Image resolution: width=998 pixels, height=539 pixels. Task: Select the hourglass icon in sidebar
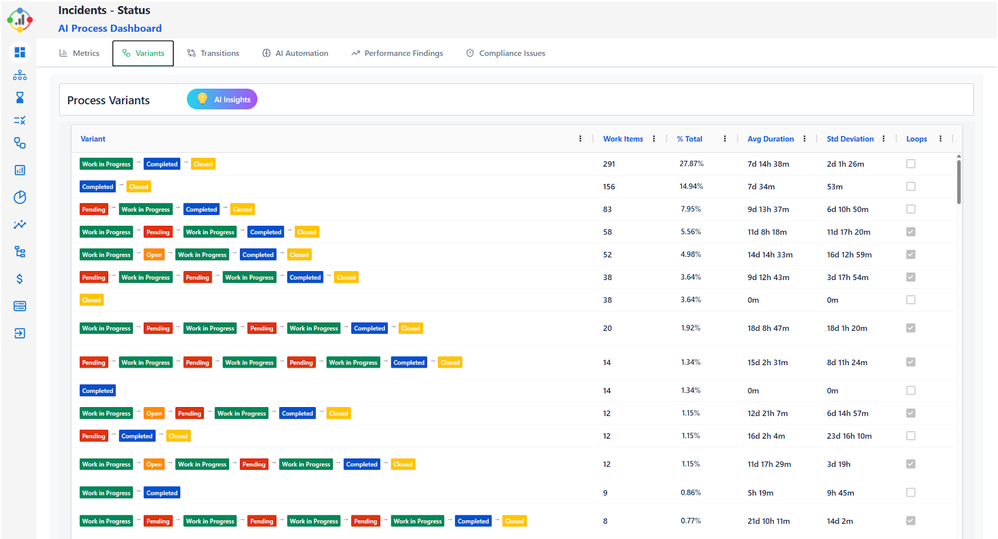[20, 98]
